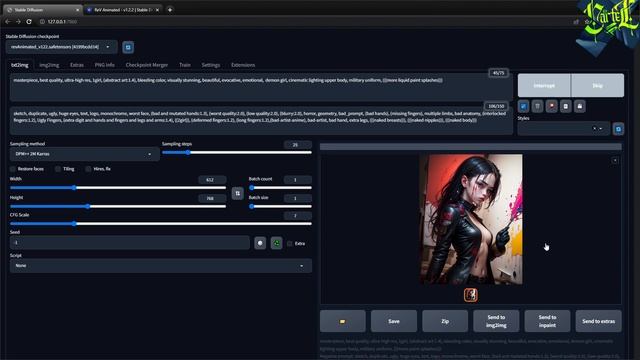
Task: Click the Zip button
Action: click(x=445, y=321)
